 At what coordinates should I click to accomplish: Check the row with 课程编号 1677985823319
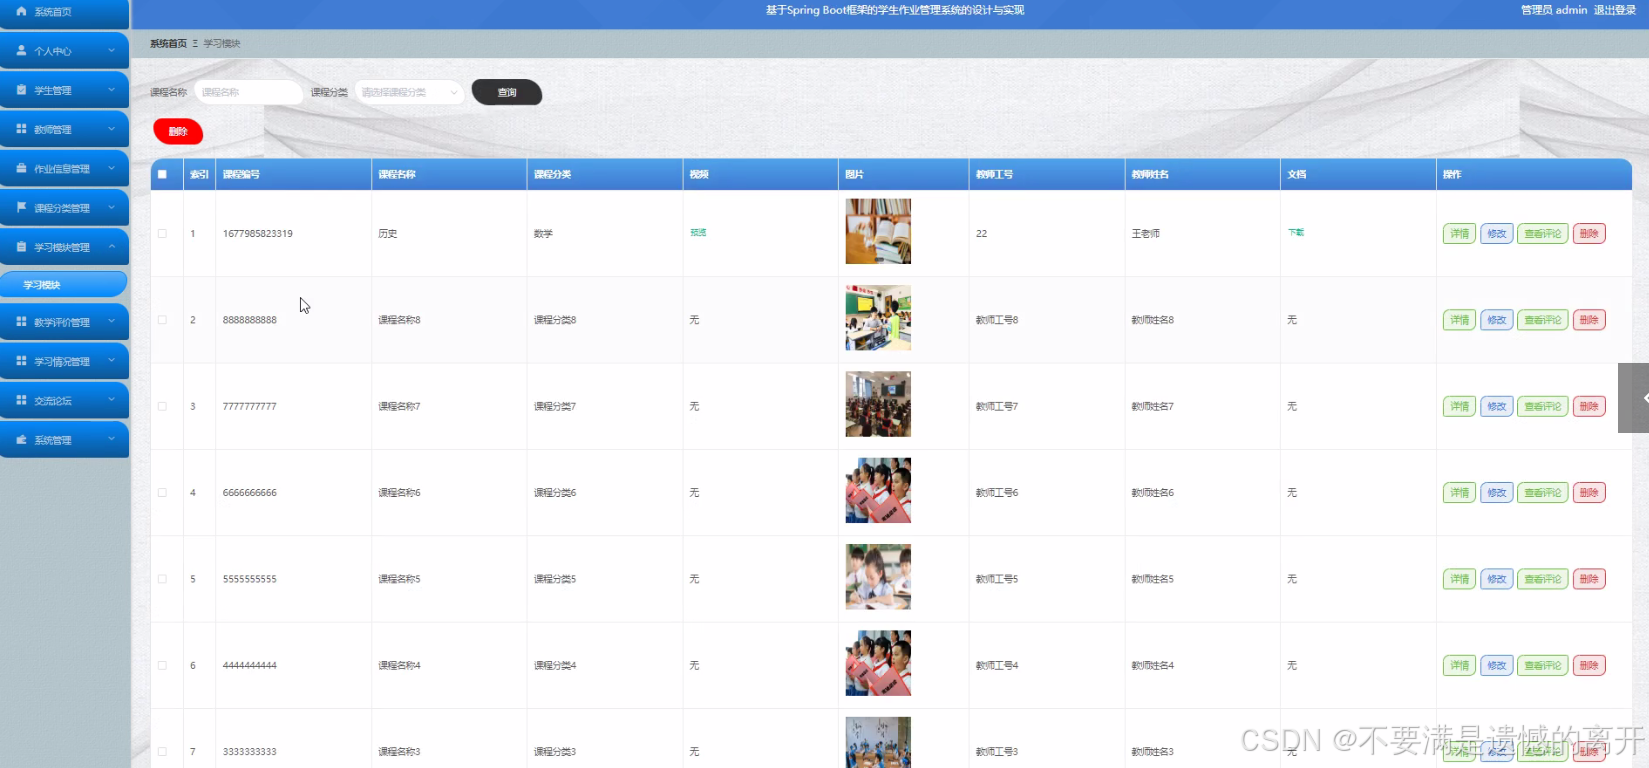162,233
